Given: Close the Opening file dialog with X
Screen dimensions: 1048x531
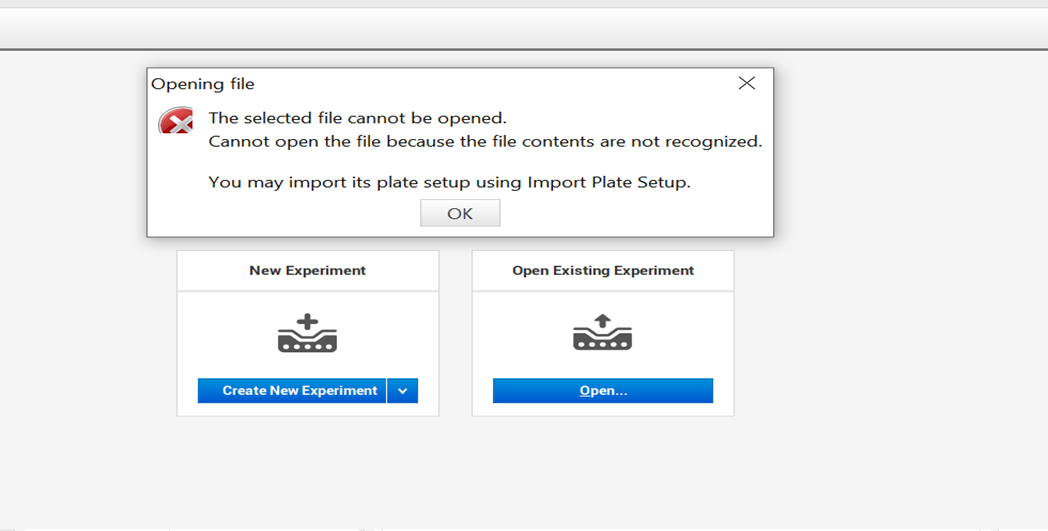Looking at the screenshot, I should click(x=746, y=84).
